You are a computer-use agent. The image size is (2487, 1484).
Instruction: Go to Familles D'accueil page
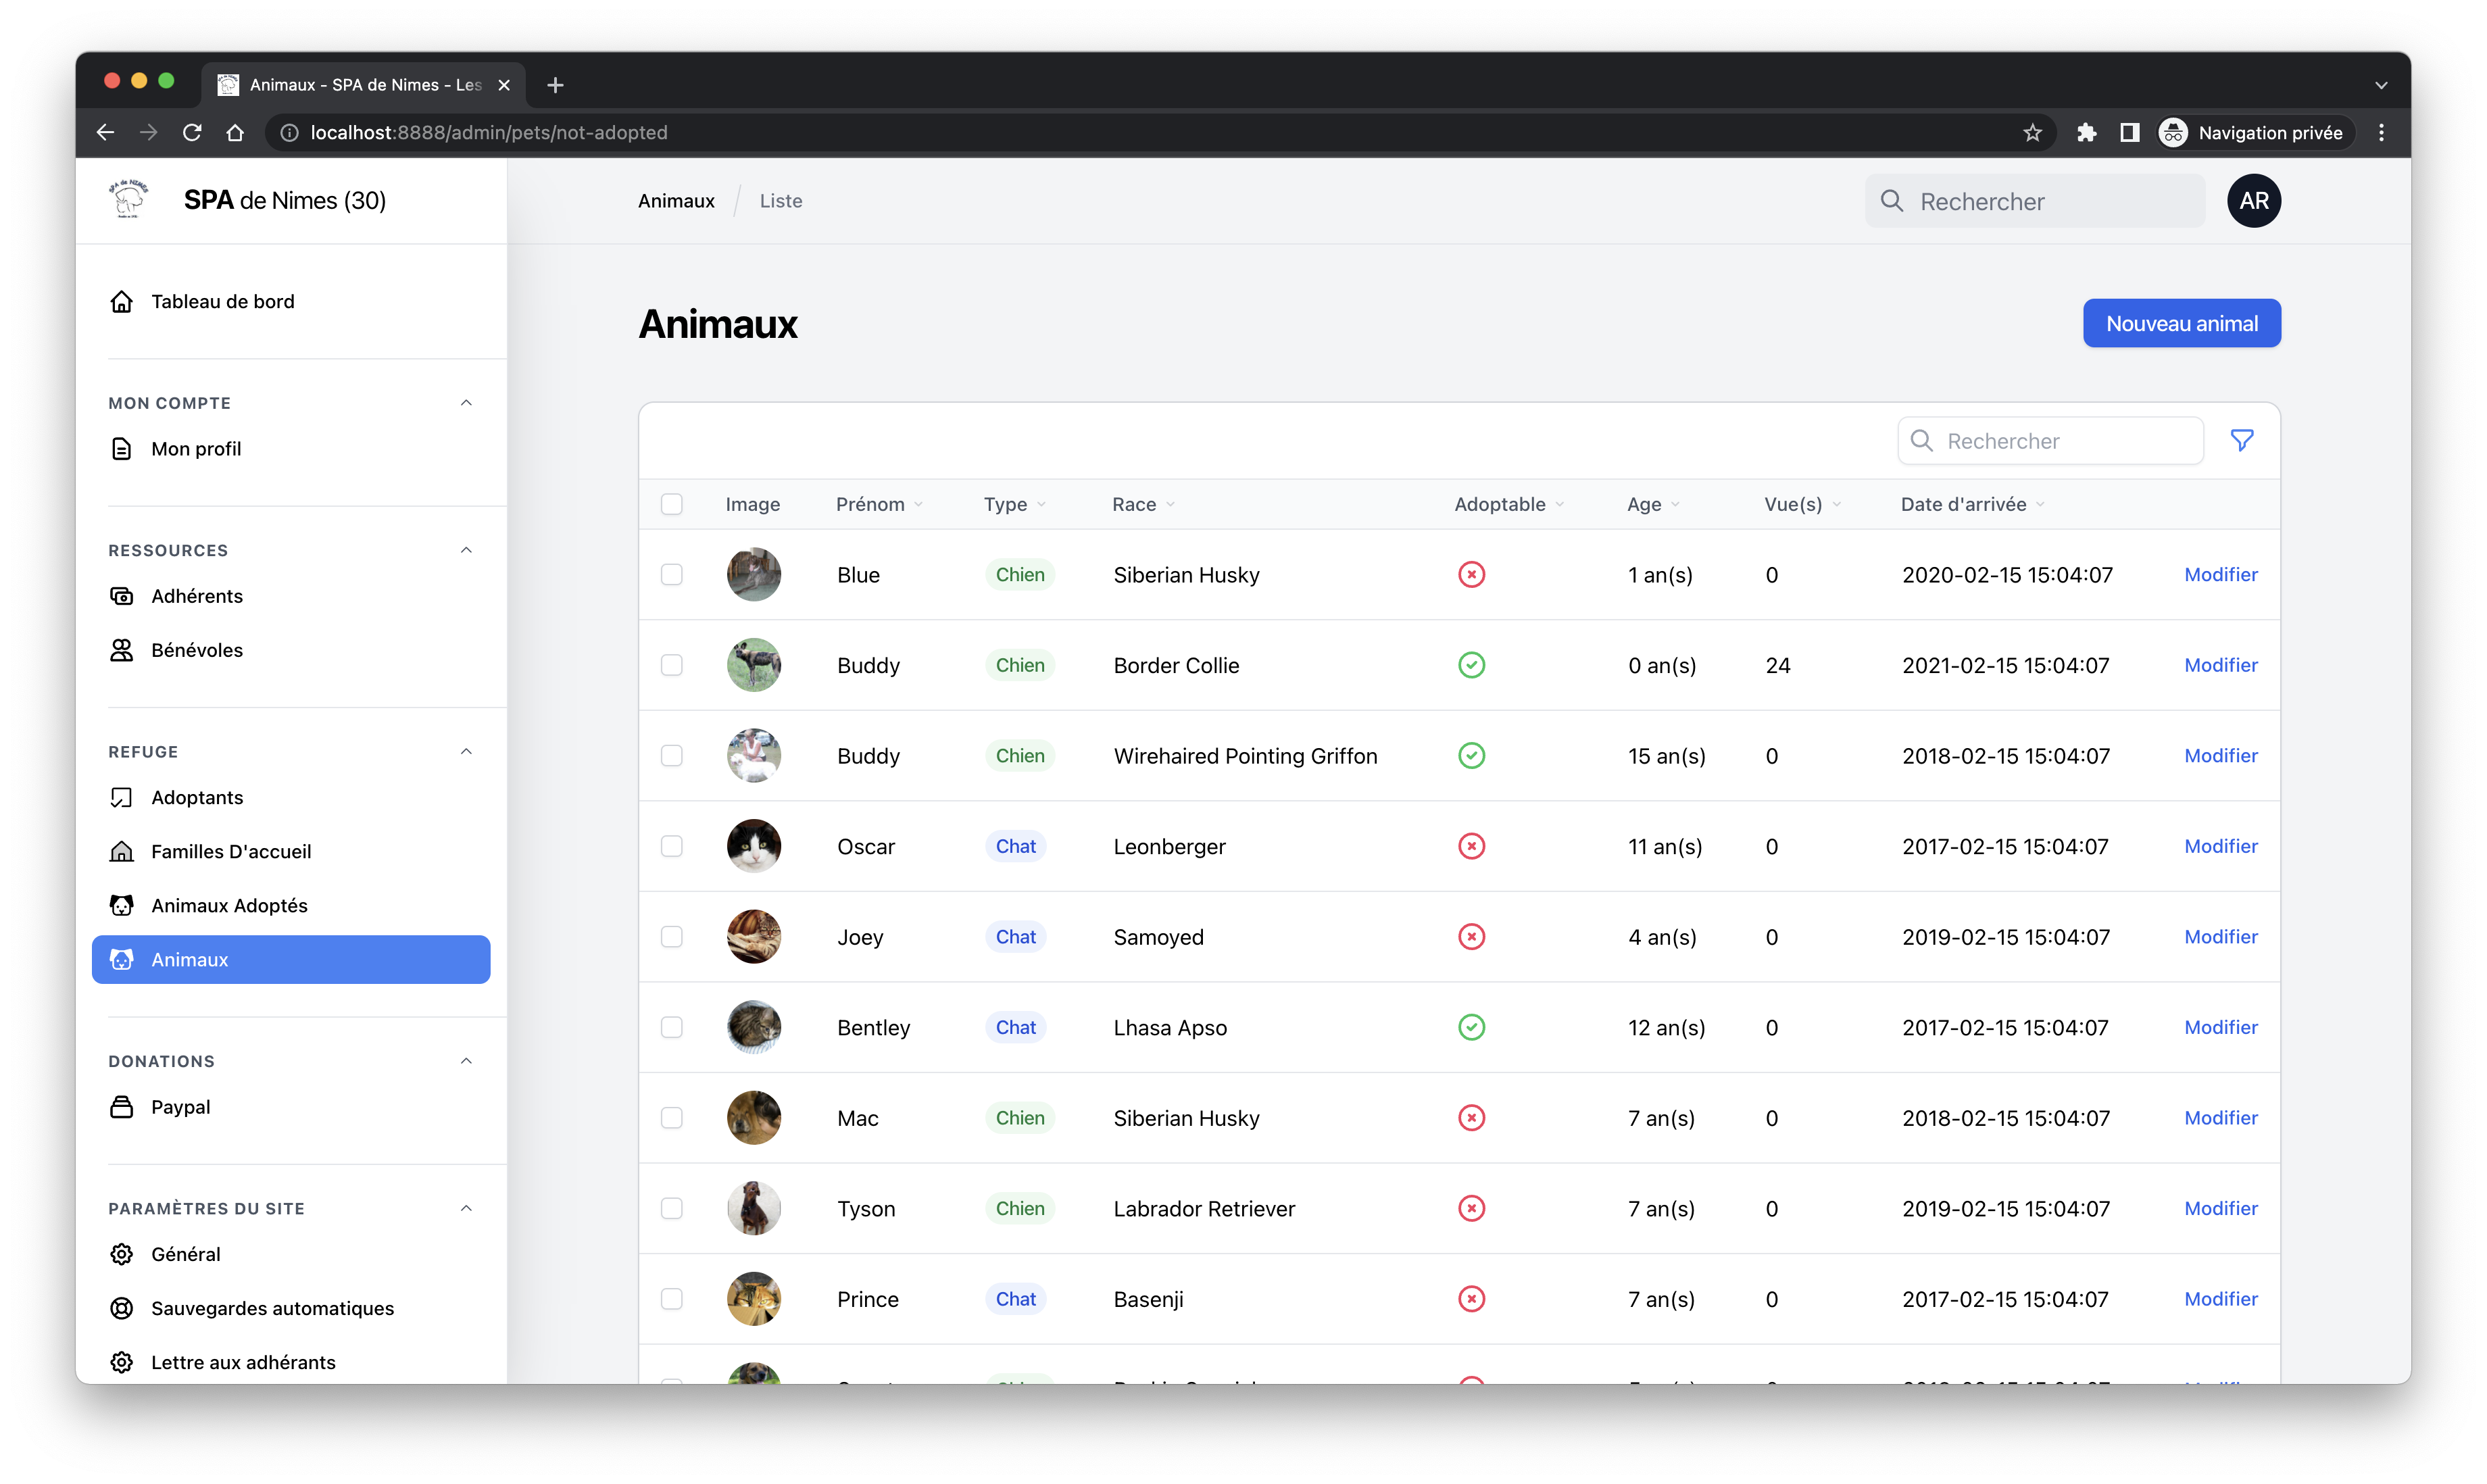(x=231, y=851)
